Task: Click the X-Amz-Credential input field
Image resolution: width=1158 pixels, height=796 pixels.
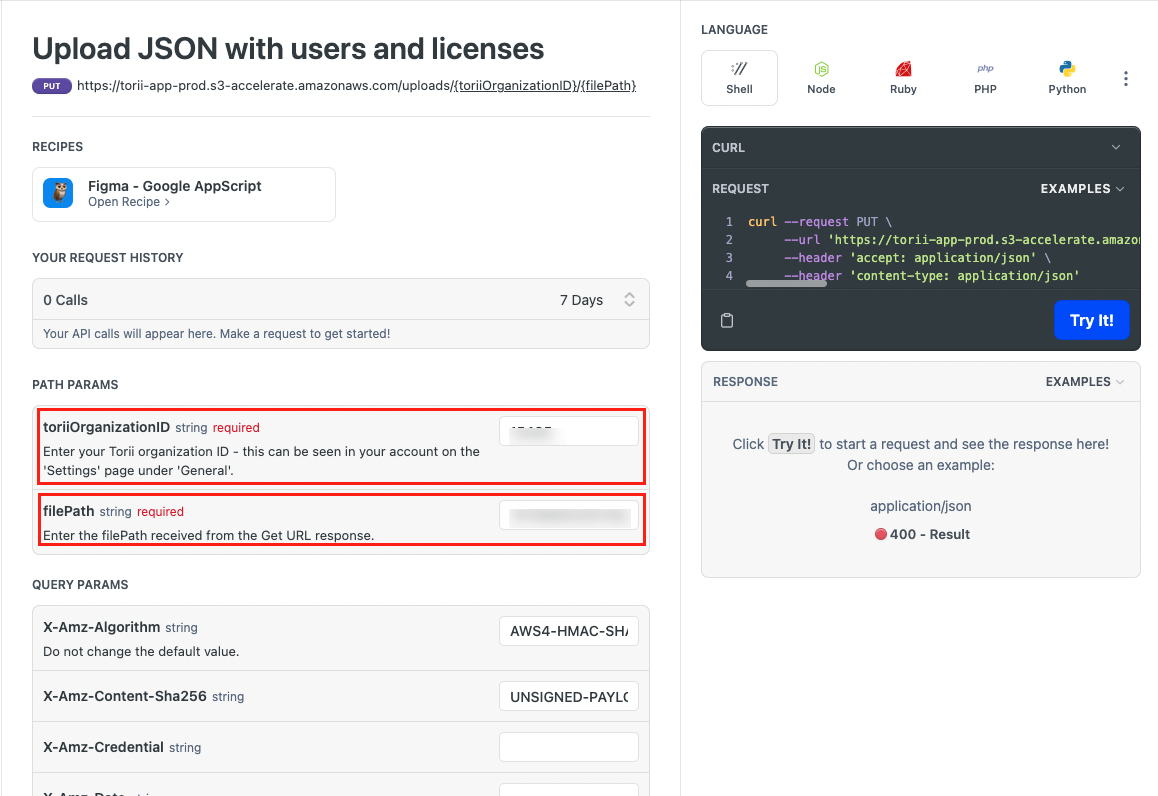Action: coord(569,747)
